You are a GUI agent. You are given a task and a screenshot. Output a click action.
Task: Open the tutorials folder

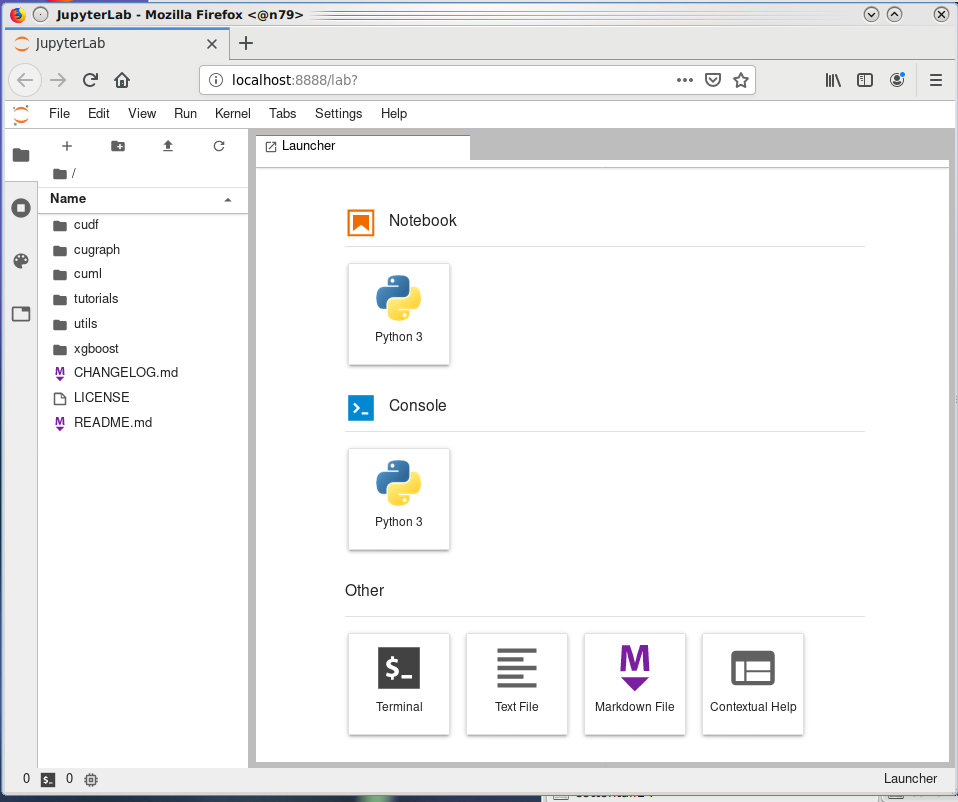click(x=143, y=299)
